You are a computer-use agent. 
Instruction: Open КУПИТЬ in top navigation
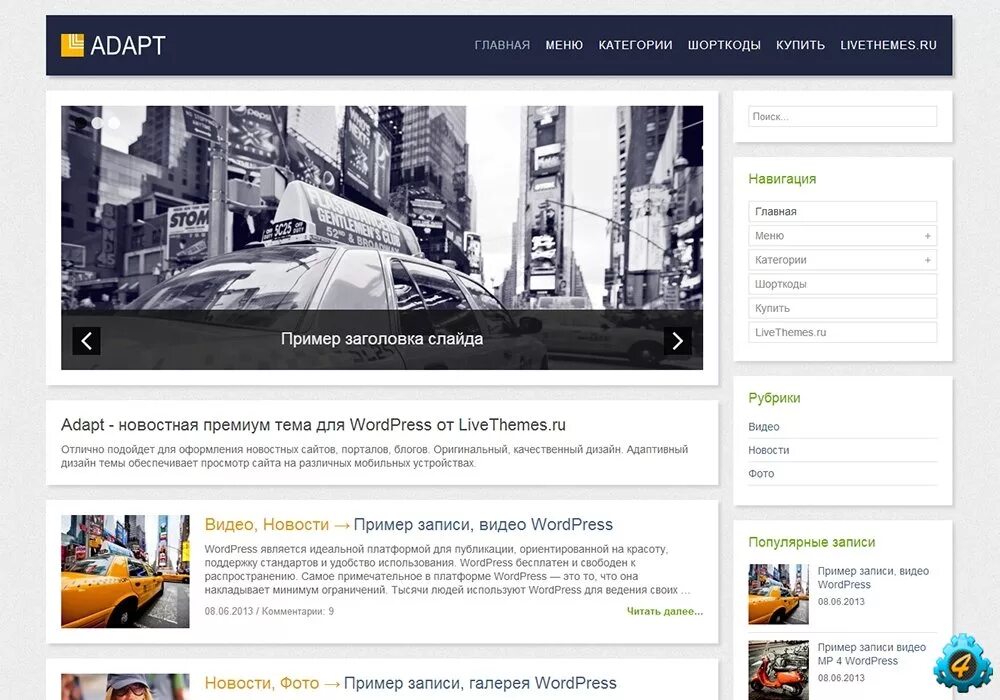point(800,45)
